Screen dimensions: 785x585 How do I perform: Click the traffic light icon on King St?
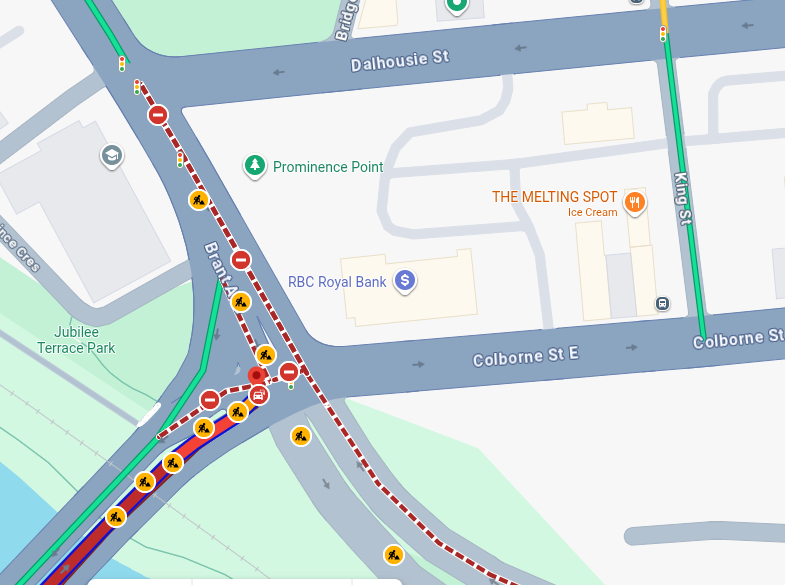[663, 34]
